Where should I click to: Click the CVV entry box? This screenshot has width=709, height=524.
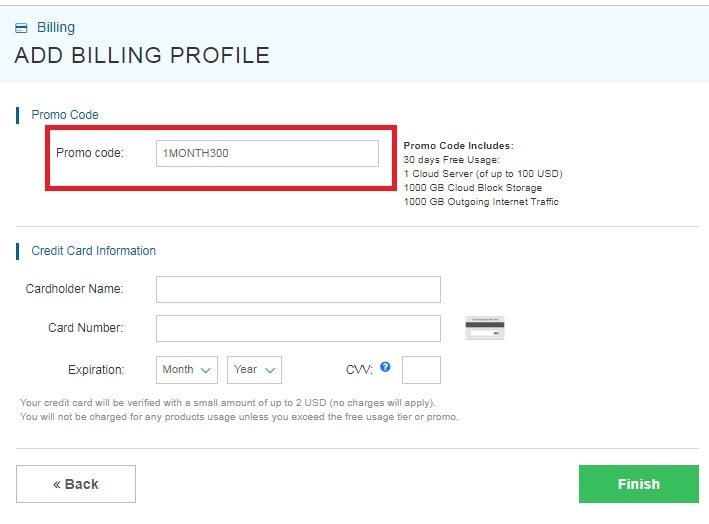(x=421, y=370)
